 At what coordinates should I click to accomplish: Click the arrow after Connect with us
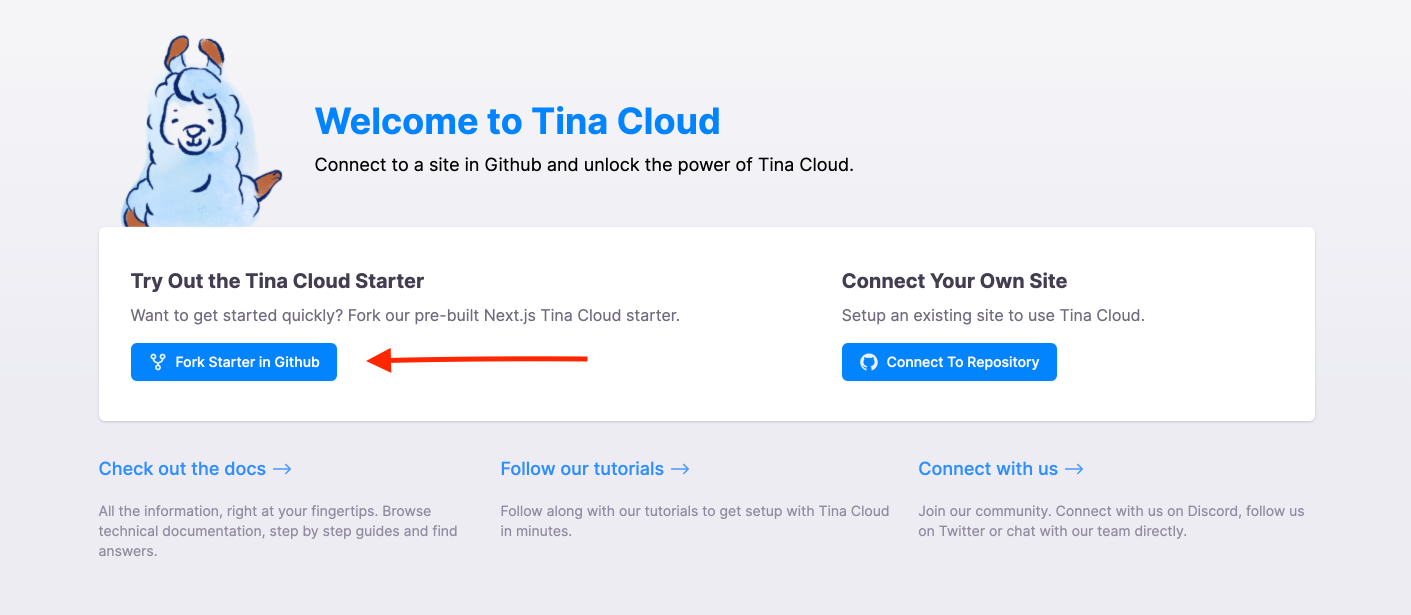click(1074, 469)
